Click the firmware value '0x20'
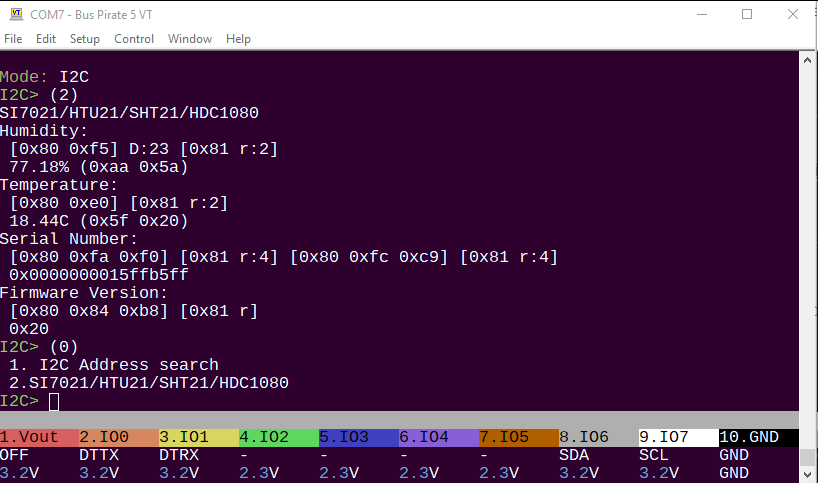This screenshot has width=818, height=483. [29, 329]
